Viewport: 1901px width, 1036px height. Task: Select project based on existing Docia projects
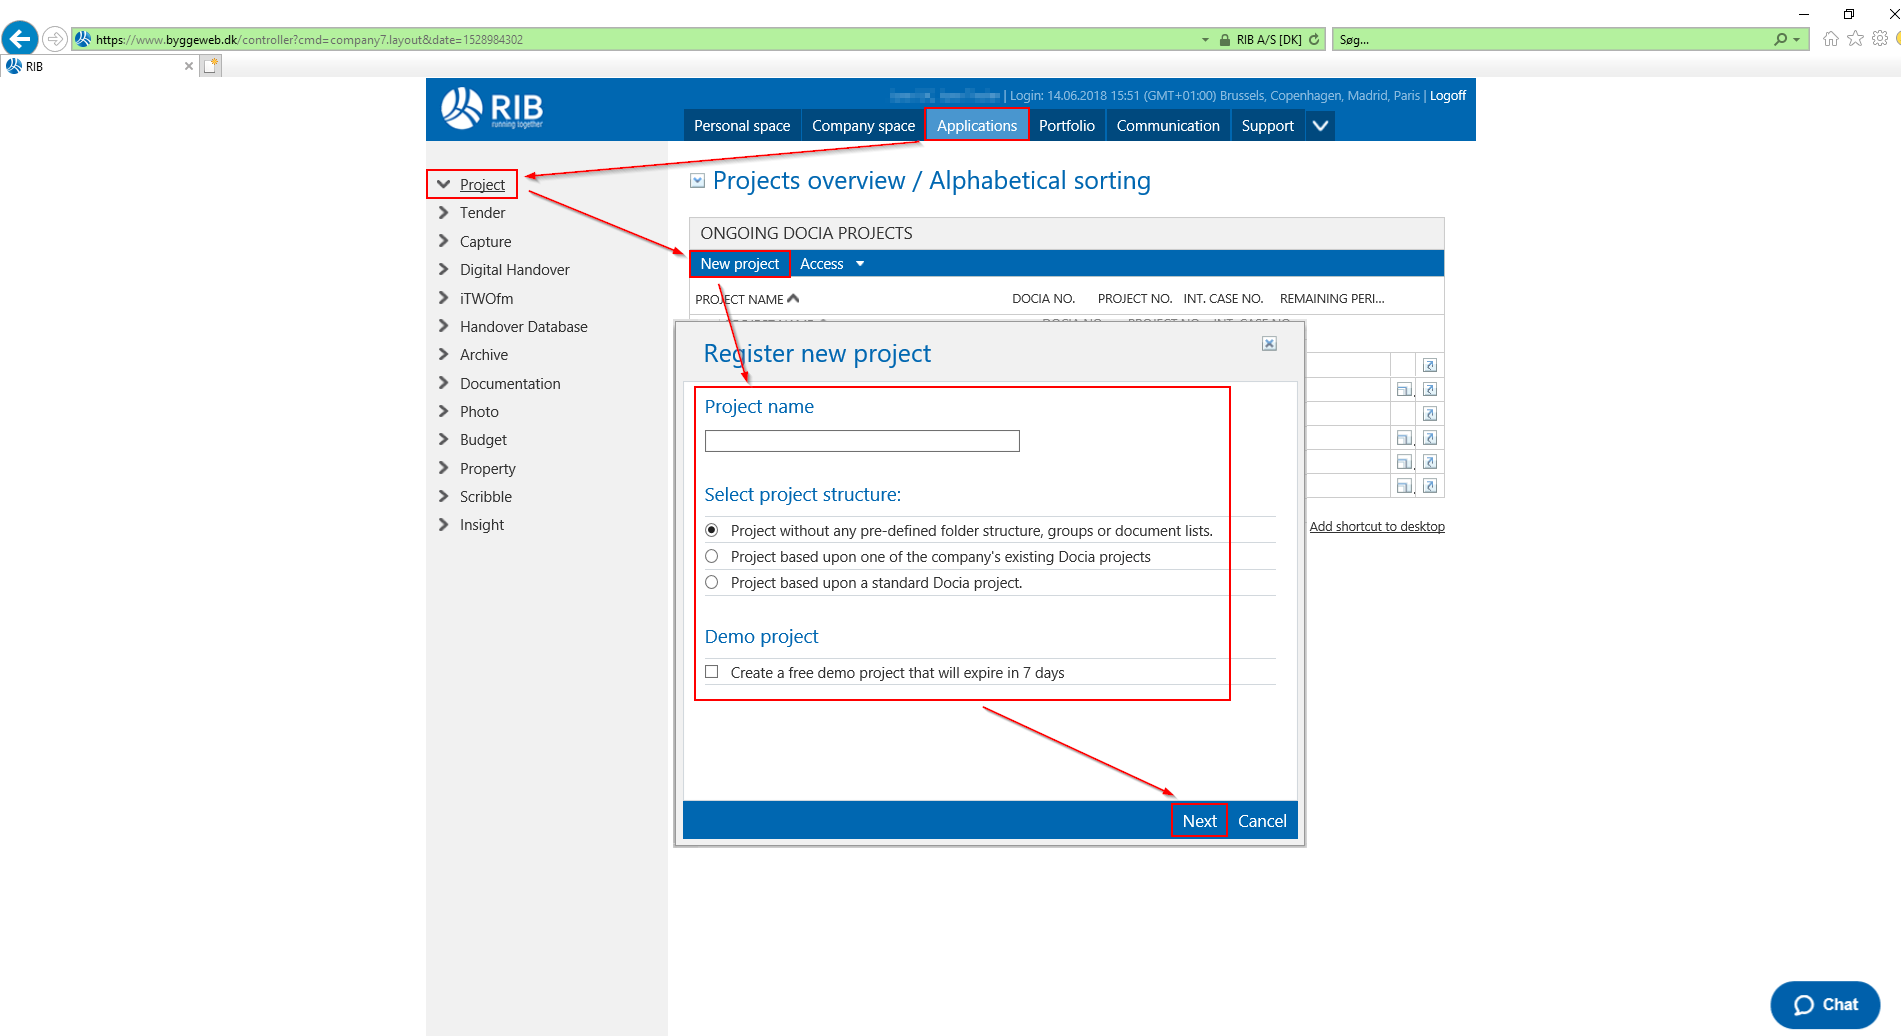pos(712,556)
